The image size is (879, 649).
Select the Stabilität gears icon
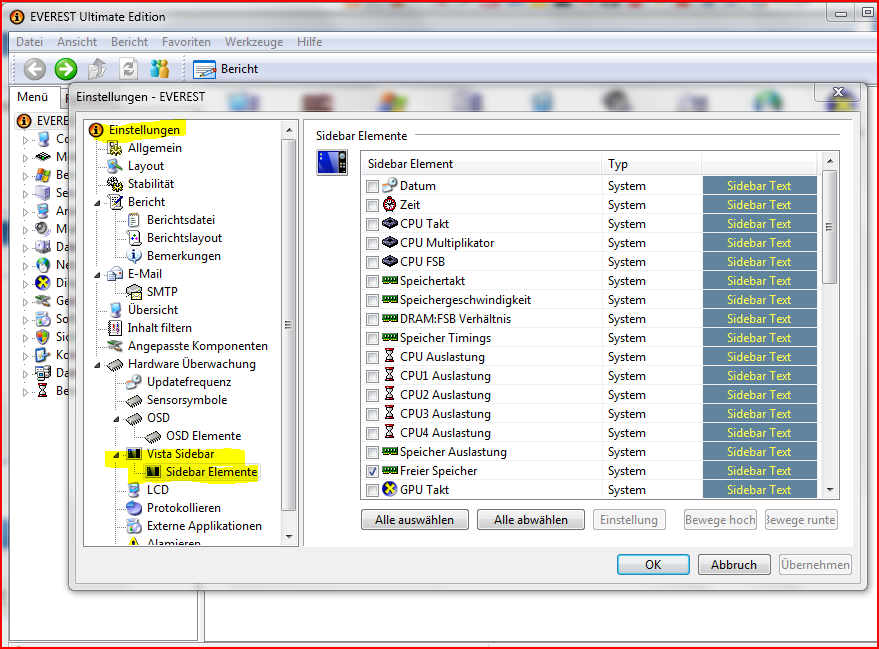tap(115, 184)
